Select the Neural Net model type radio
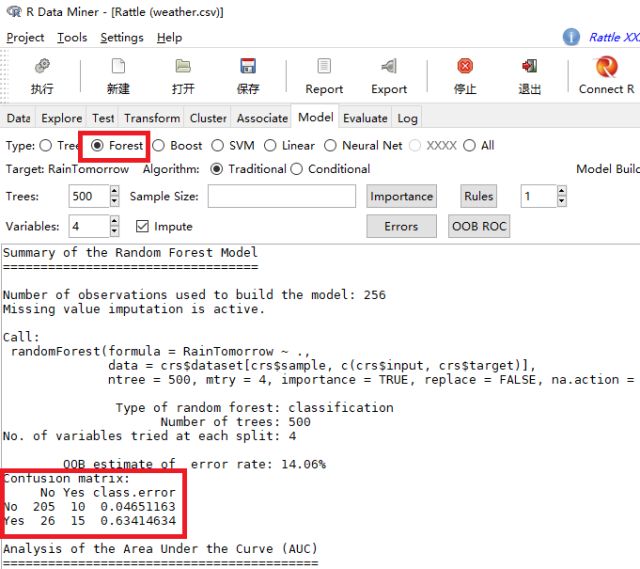 [x=330, y=145]
